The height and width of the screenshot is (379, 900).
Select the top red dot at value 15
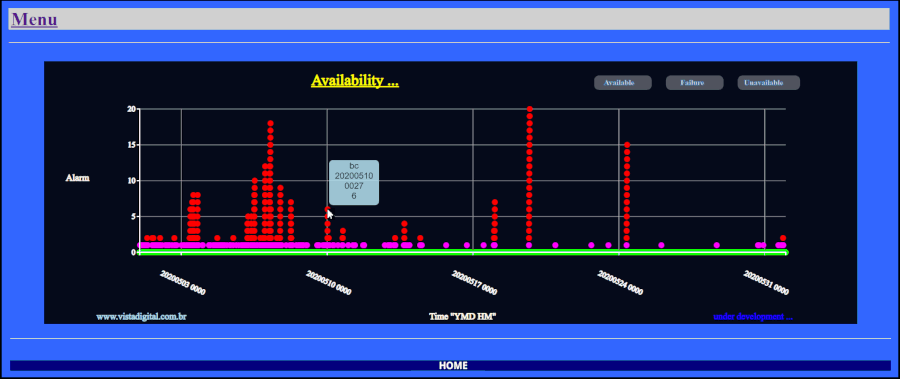point(627,145)
